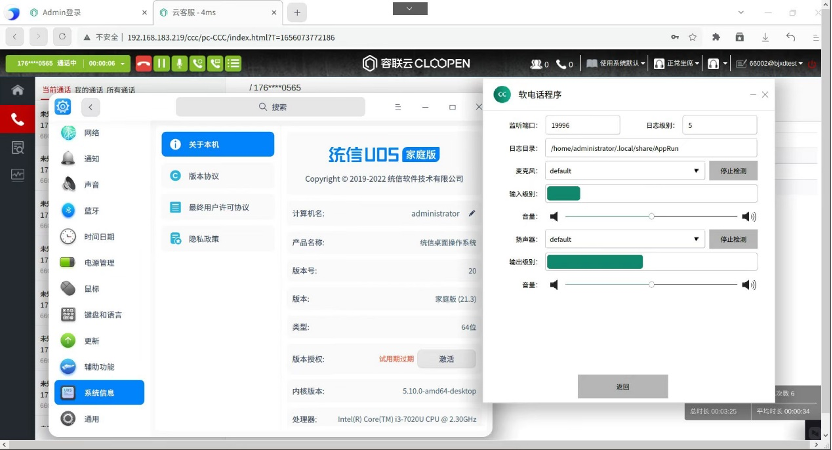Image resolution: width=832 pixels, height=450 pixels.
Task: Reload the browser page
Action: (x=62, y=37)
